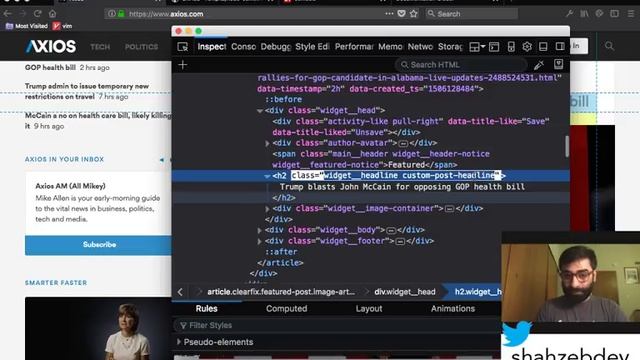This screenshot has width=640, height=360.
Task: Open the POLITICS nav link on Axios
Action: click(x=141, y=47)
